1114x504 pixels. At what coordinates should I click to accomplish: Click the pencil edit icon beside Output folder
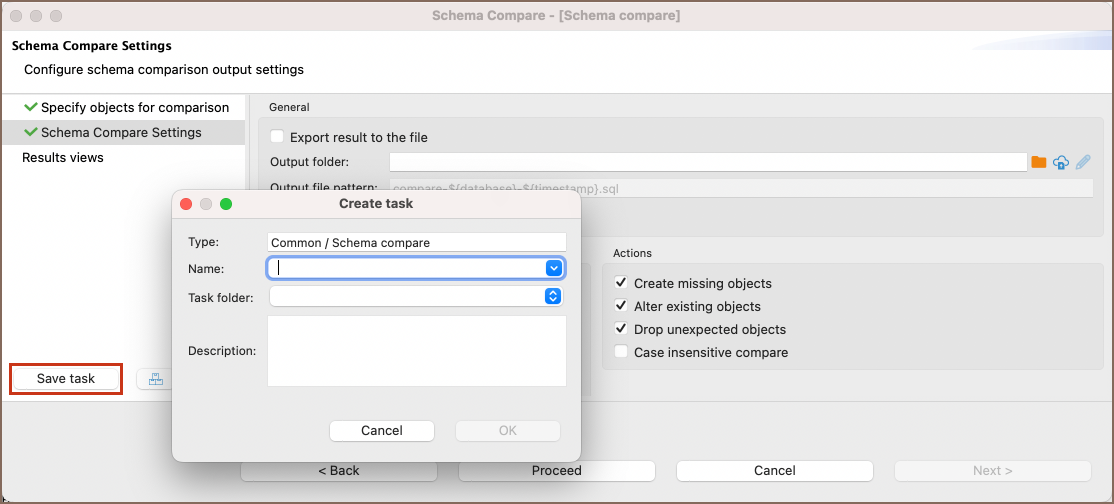click(x=1083, y=162)
